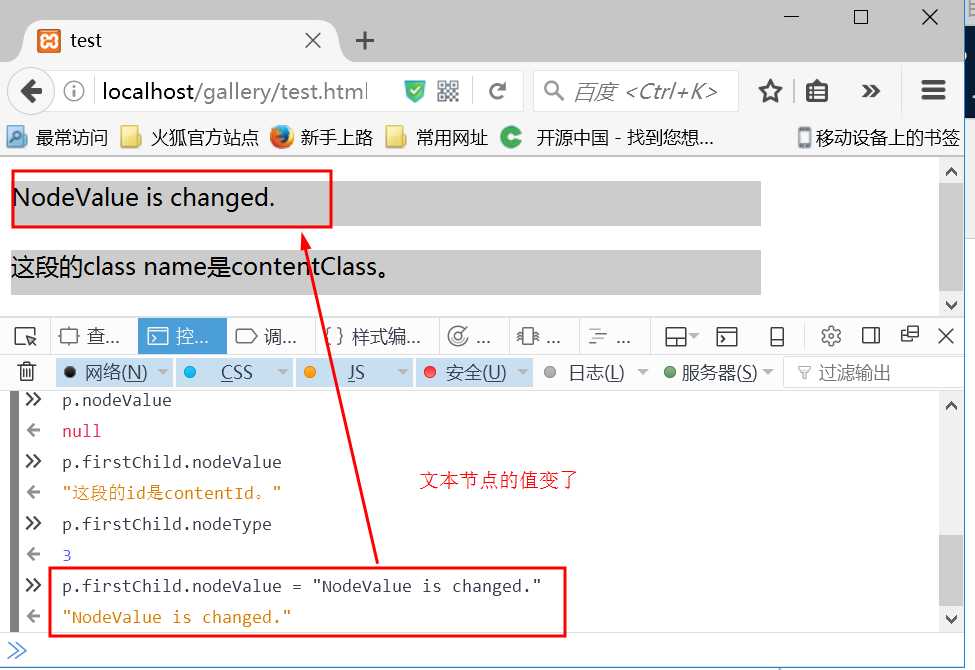Viewport: 975px width, 670px height.
Task: Toggle the split console icon
Action: coord(726,337)
